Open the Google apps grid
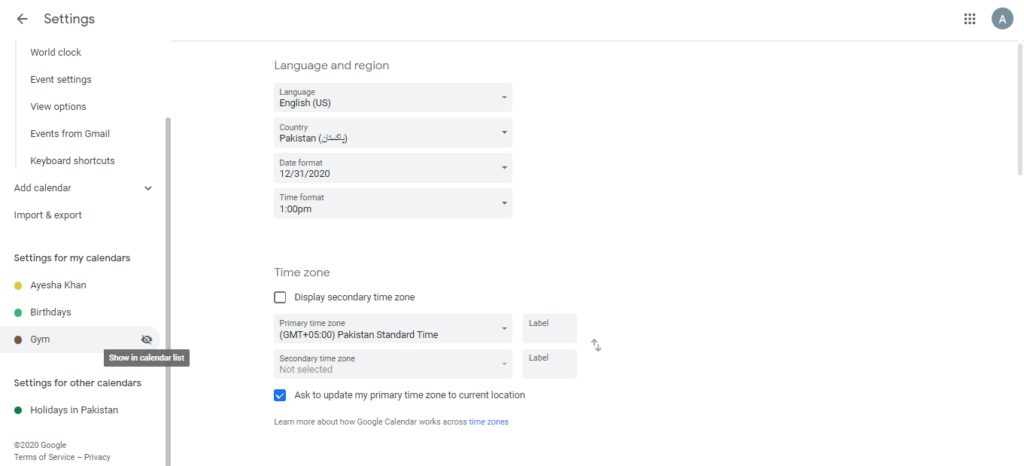 click(970, 19)
